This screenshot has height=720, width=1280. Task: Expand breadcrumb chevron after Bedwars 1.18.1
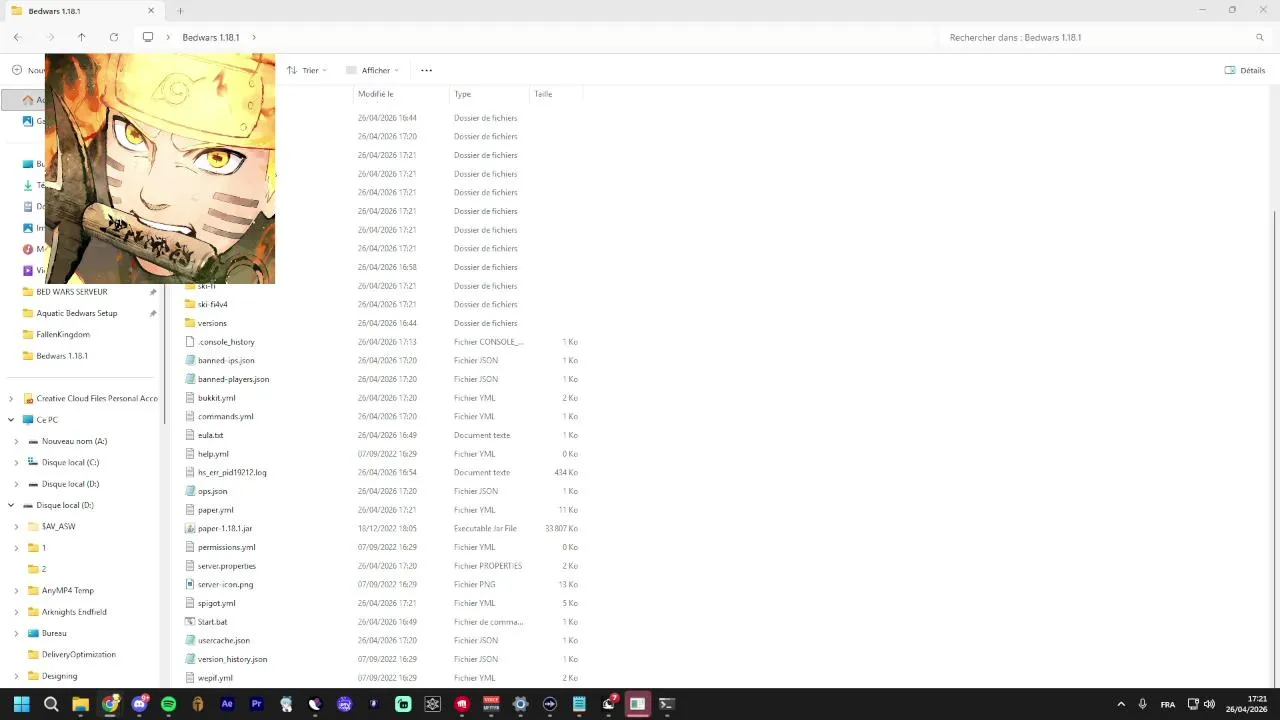254,37
